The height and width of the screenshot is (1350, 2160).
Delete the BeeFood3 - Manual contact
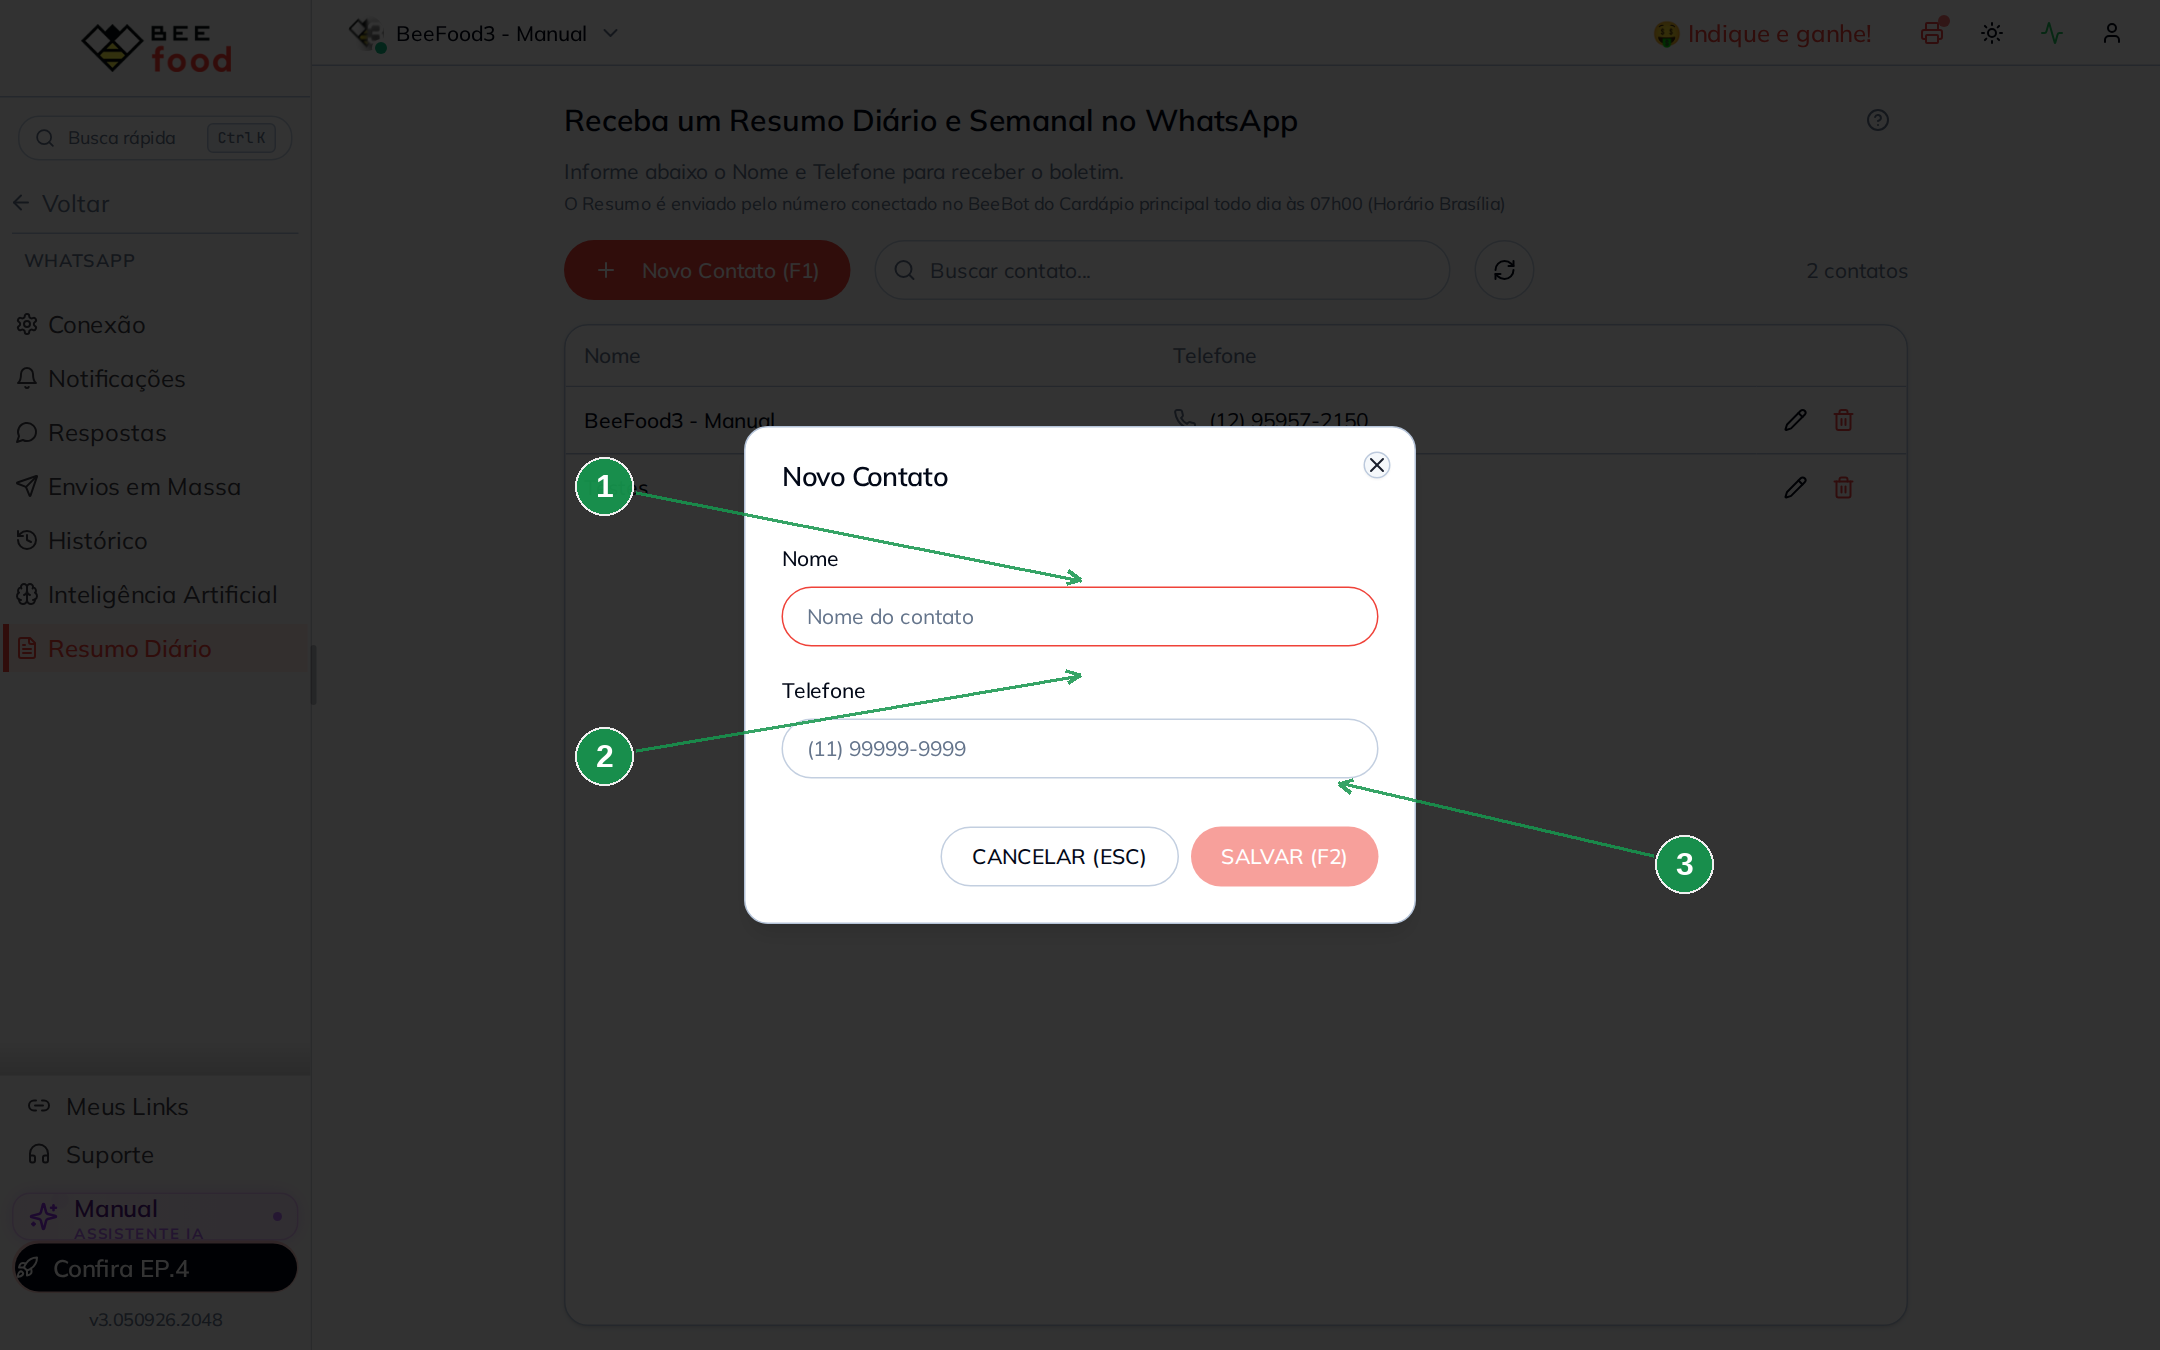click(1843, 420)
